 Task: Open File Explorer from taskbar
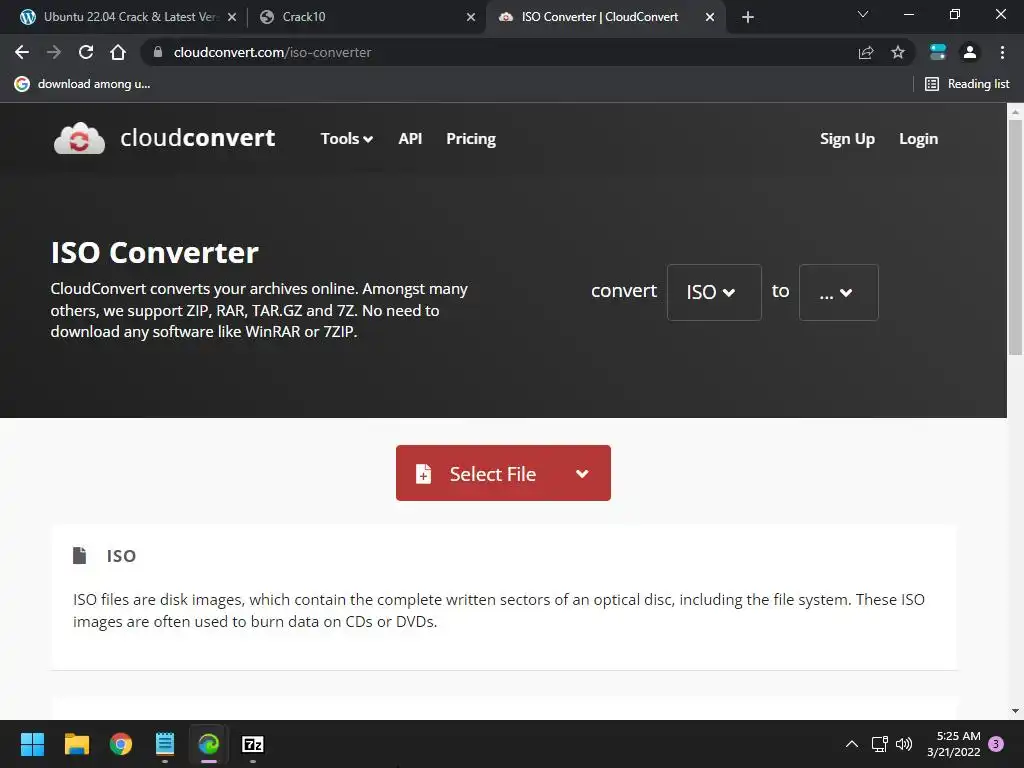76,744
